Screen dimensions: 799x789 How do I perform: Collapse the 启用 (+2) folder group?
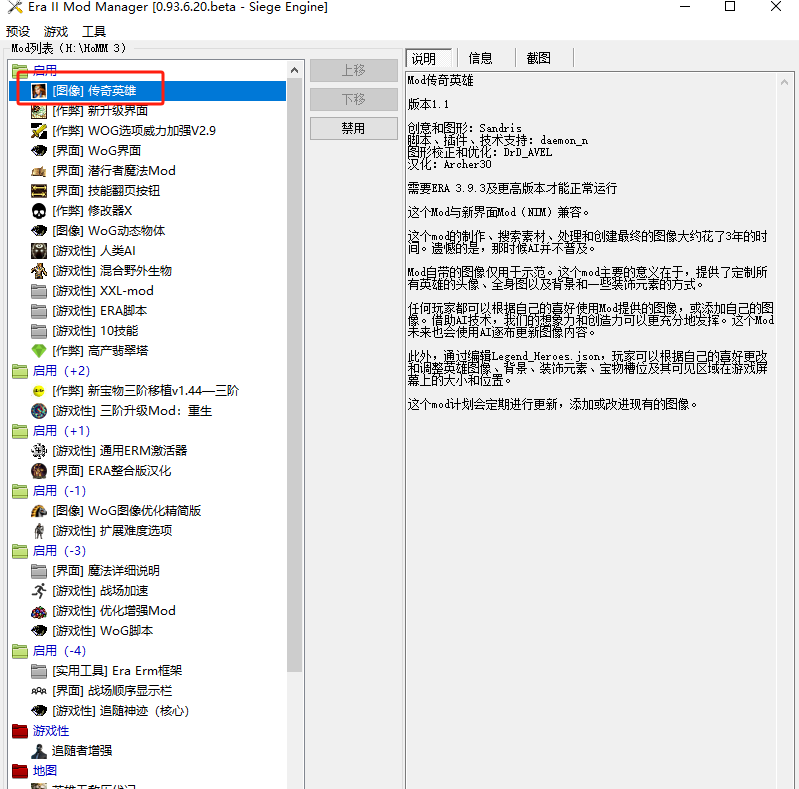[x=20, y=371]
